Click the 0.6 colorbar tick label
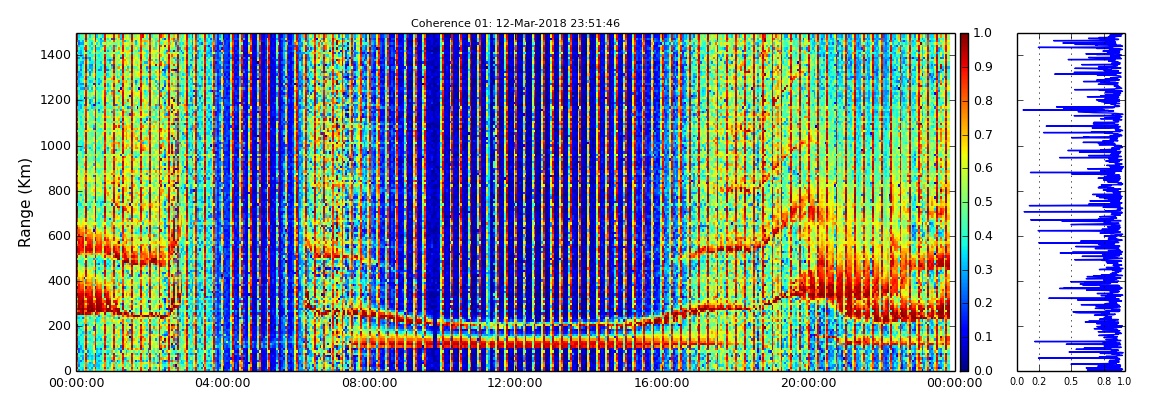The image size is (1150, 407). [981, 169]
